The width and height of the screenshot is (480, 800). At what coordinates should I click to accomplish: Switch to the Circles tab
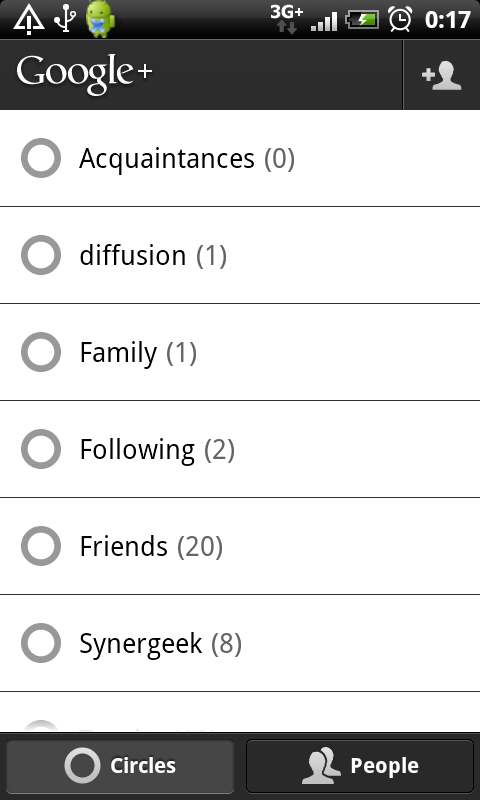120,766
